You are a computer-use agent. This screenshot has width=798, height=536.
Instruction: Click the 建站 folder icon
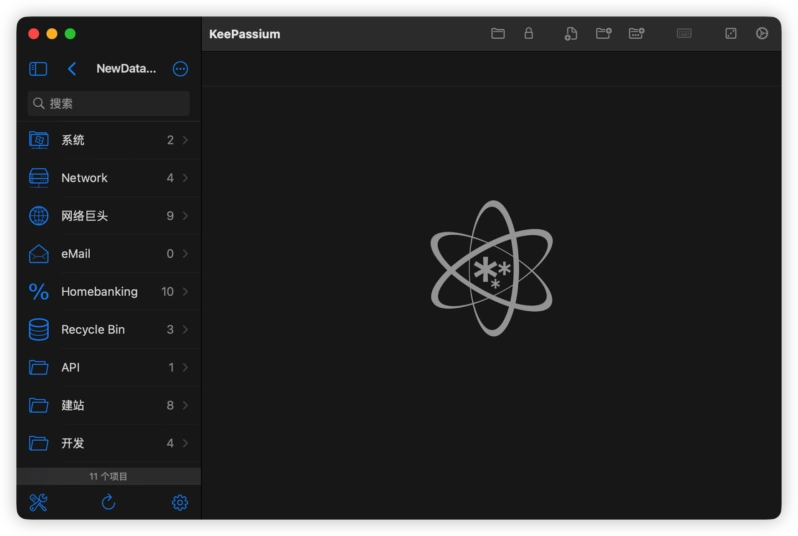point(39,405)
